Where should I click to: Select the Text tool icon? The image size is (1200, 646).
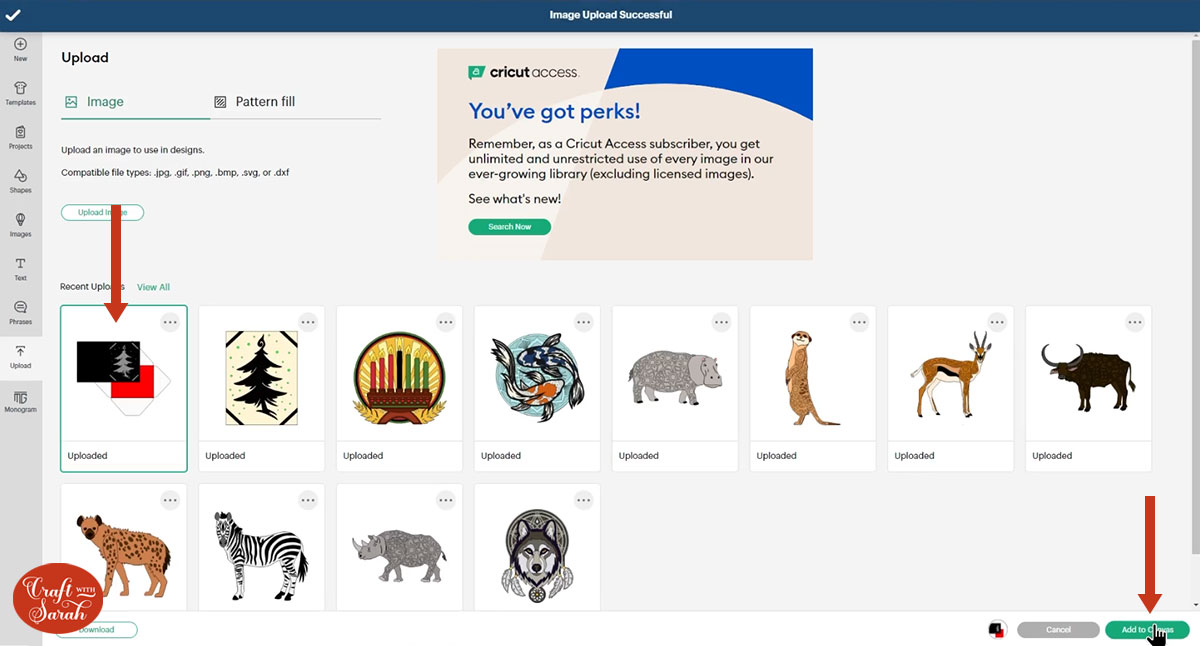(20, 265)
